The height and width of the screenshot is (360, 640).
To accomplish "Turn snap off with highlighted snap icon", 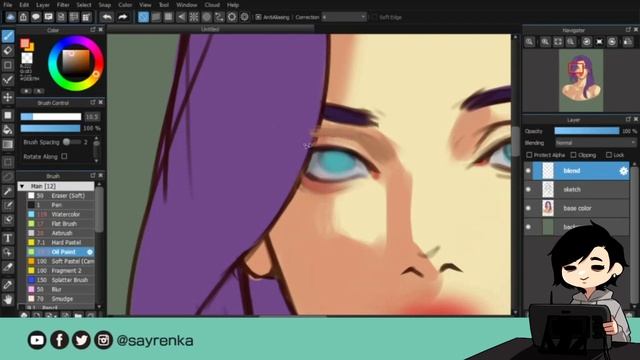I will click(143, 17).
